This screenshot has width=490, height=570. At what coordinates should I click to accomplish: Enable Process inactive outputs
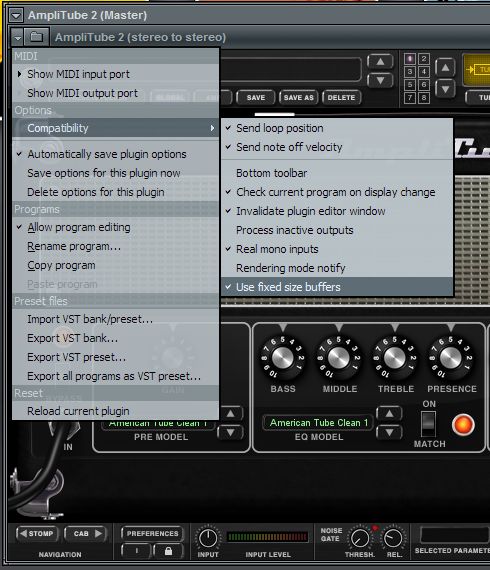click(337, 230)
